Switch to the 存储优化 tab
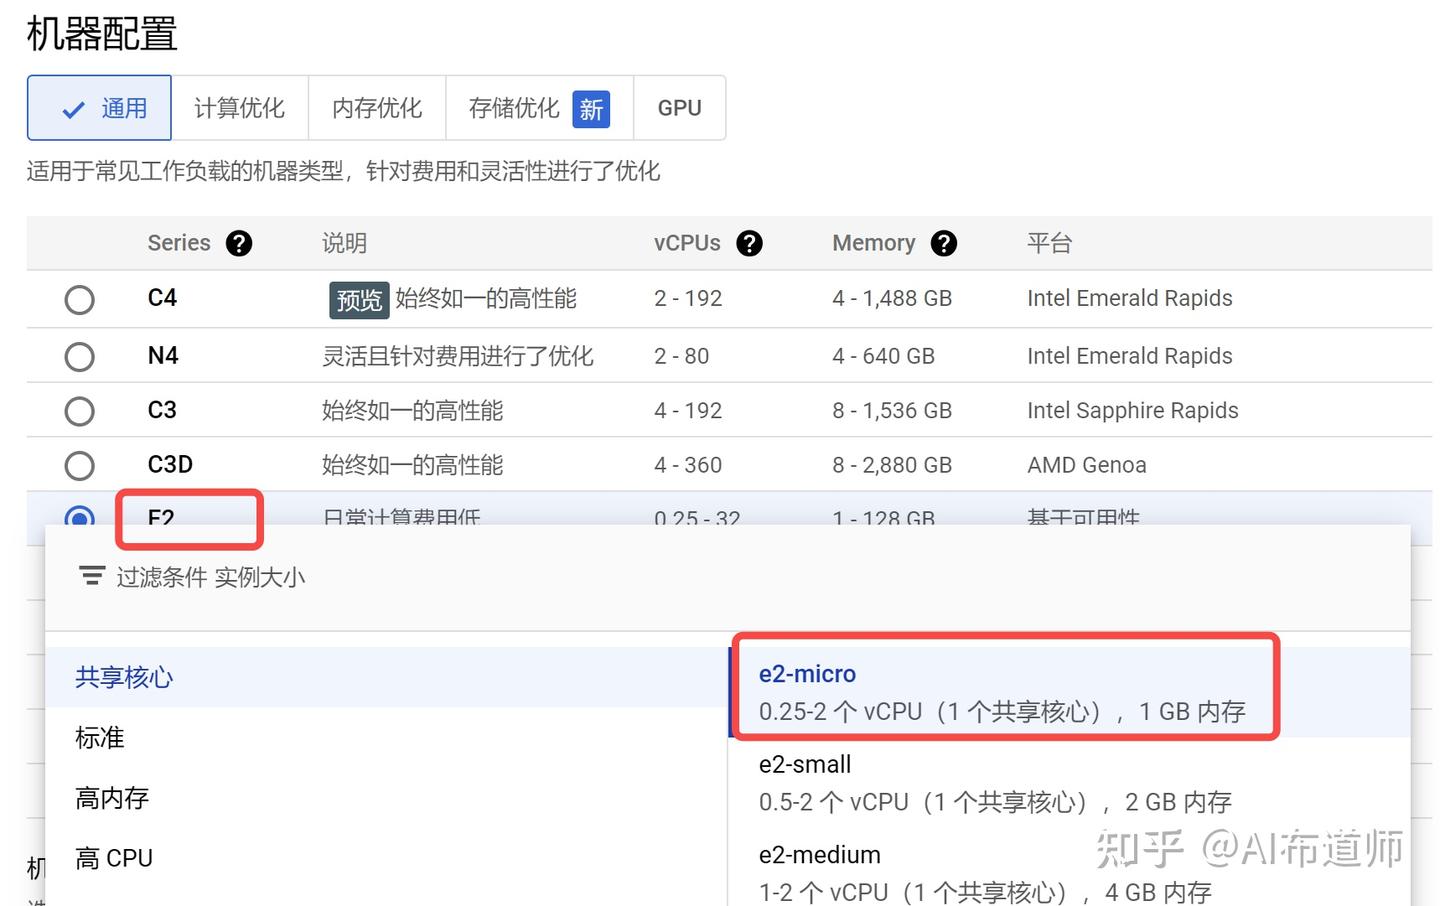Viewport: 1440px width, 906px height. pyautogui.click(x=539, y=108)
